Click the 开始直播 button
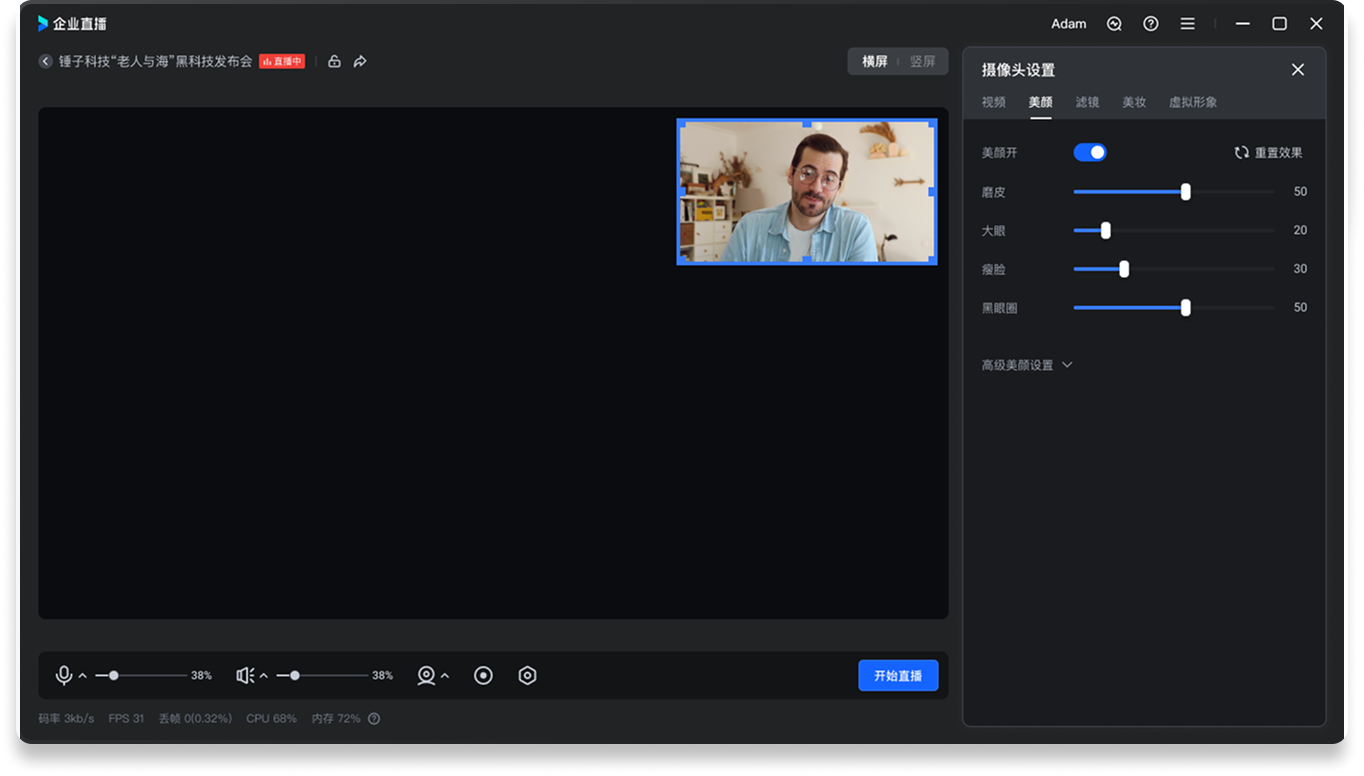 pos(898,676)
